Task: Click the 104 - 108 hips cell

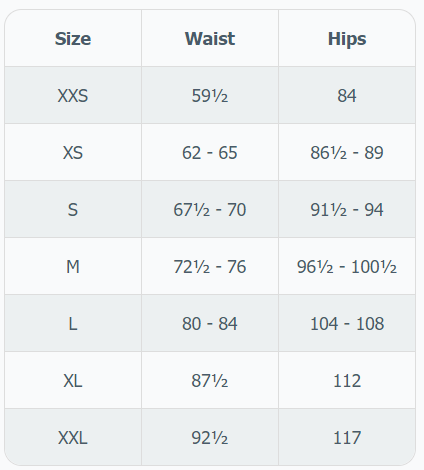Action: coord(347,324)
